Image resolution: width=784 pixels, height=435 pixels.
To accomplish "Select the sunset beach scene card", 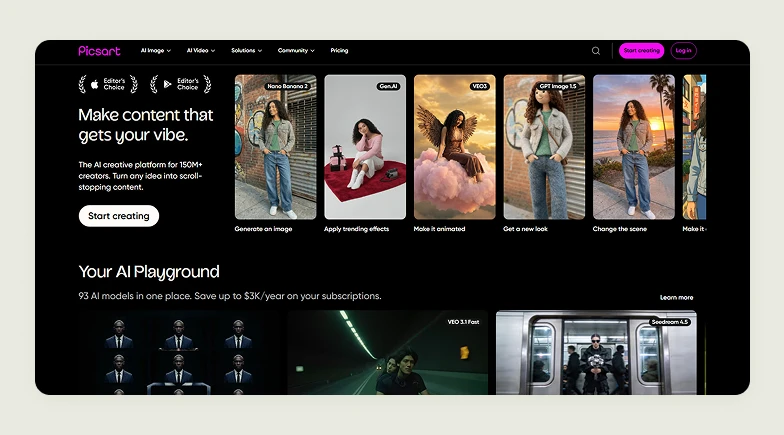I will pyautogui.click(x=634, y=147).
